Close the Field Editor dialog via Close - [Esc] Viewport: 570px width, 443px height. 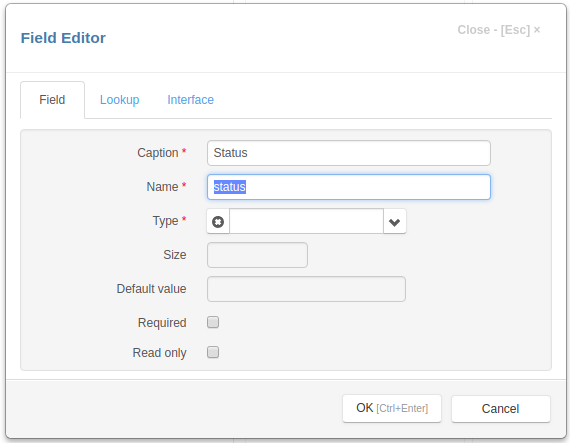(x=499, y=30)
